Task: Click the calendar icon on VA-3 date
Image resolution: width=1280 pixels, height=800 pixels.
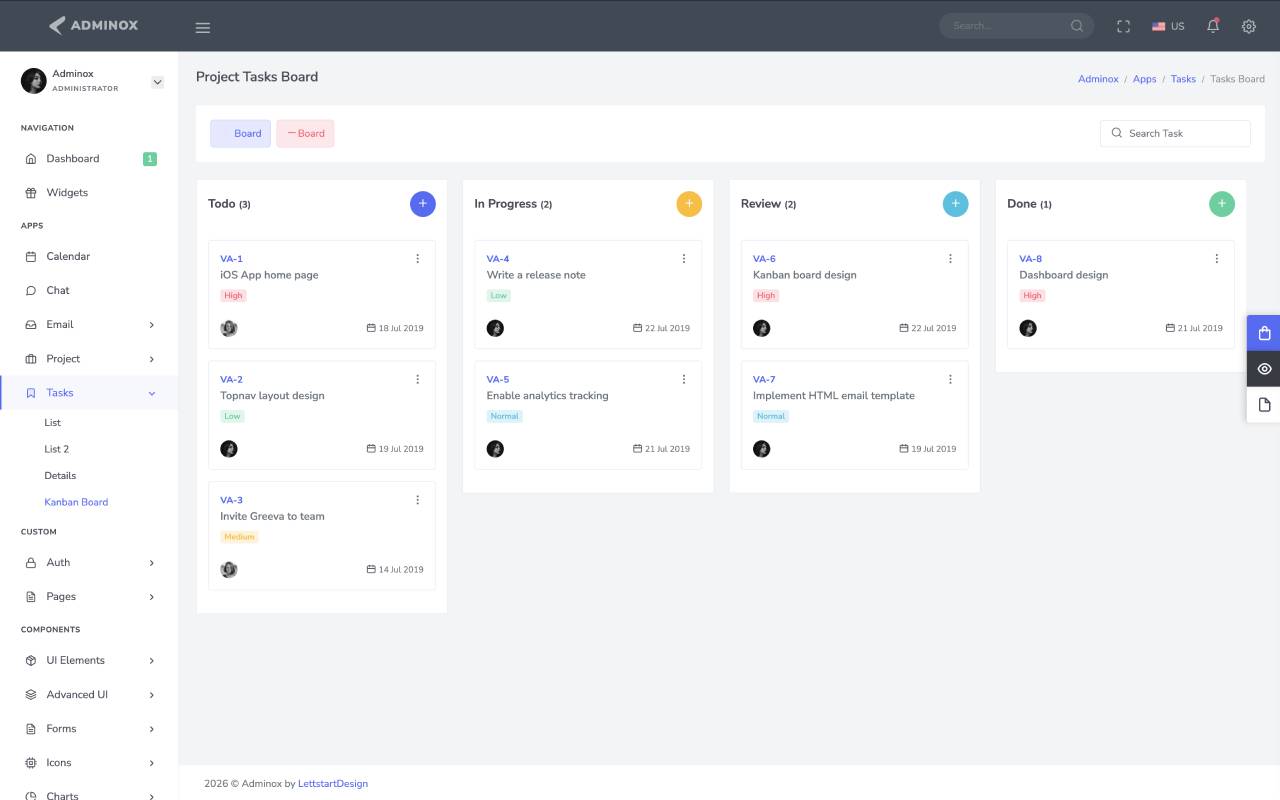Action: (371, 569)
